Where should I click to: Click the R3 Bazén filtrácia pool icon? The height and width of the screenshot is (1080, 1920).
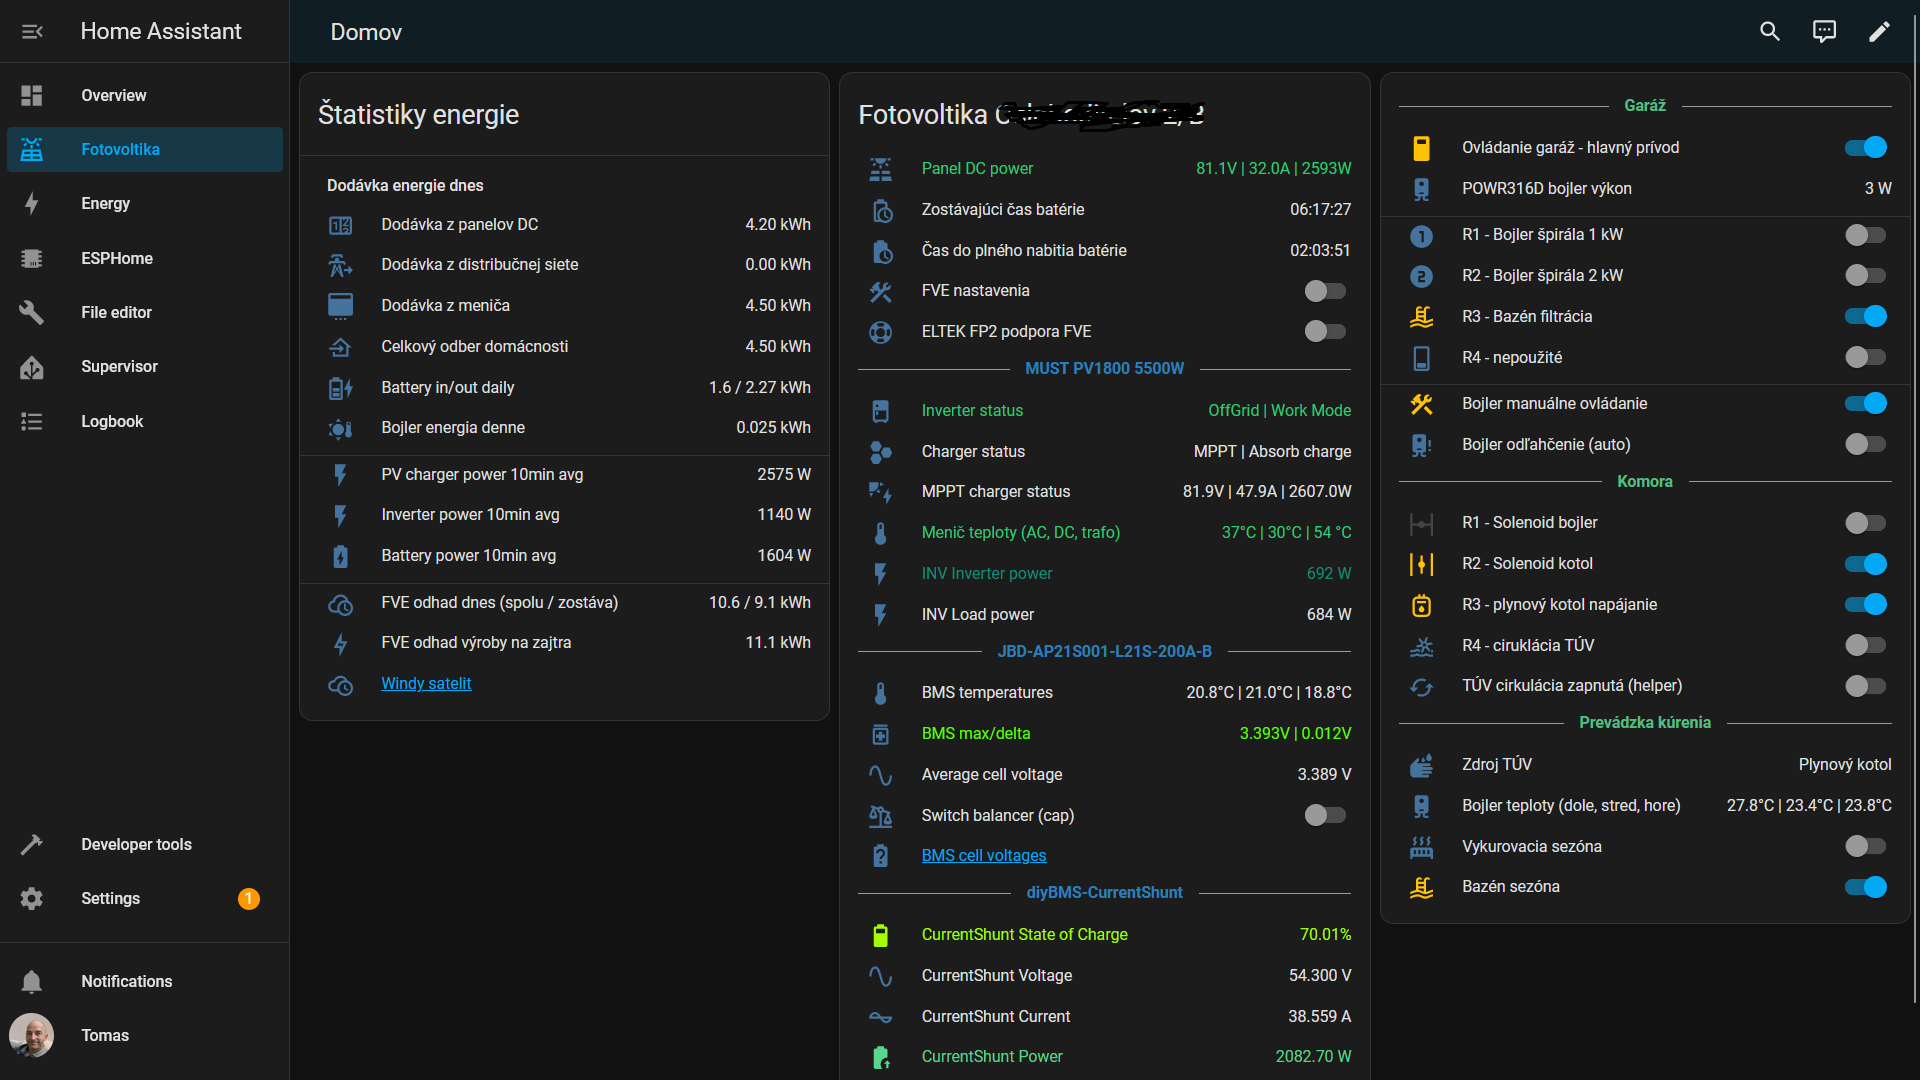1421,317
